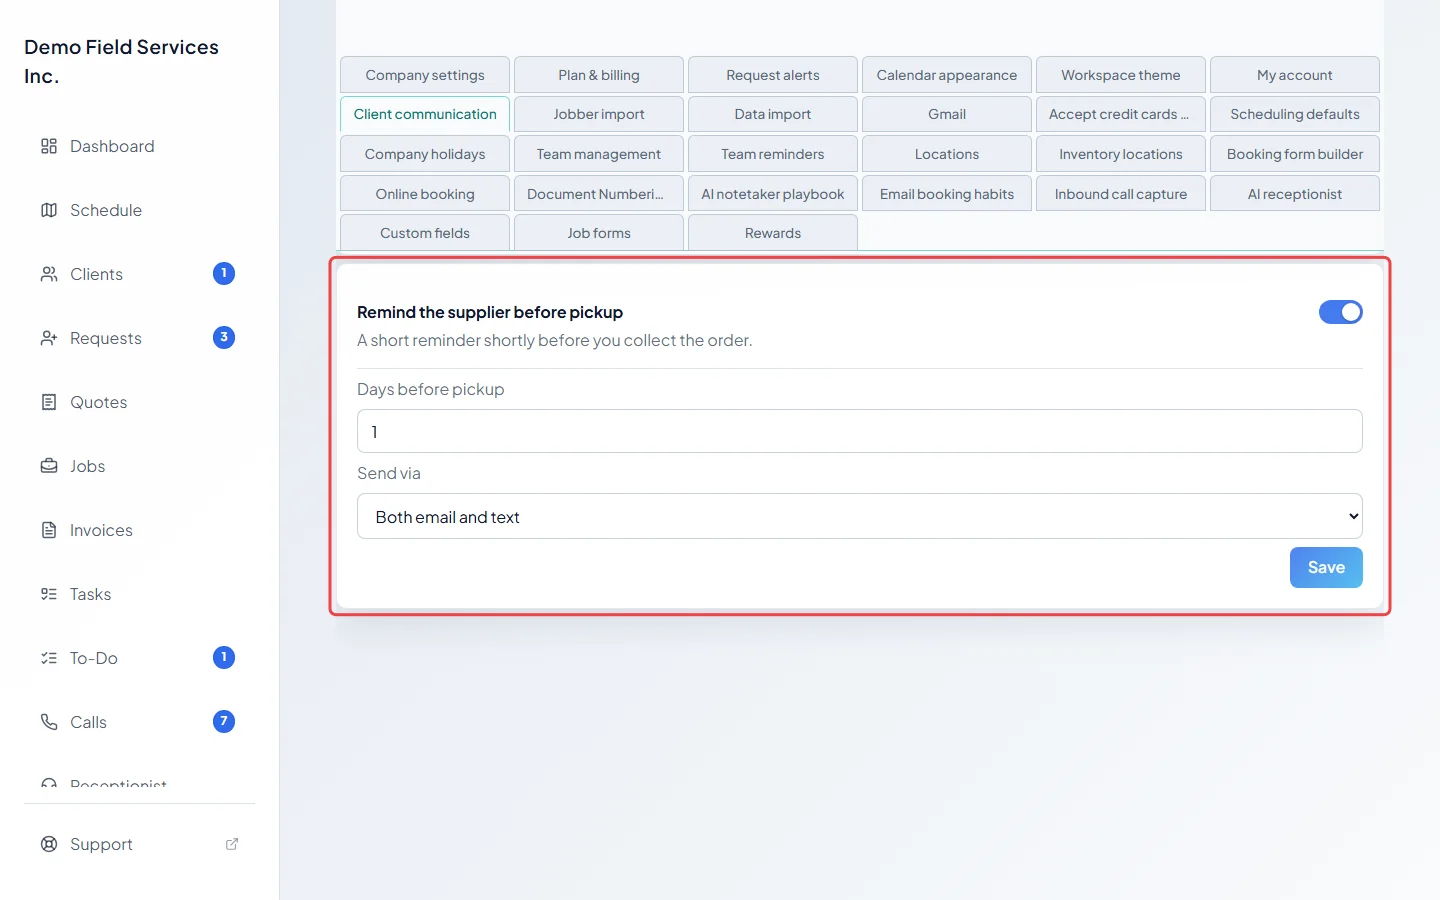This screenshot has height=900, width=1440.
Task: Select the Team management tab
Action: click(599, 154)
